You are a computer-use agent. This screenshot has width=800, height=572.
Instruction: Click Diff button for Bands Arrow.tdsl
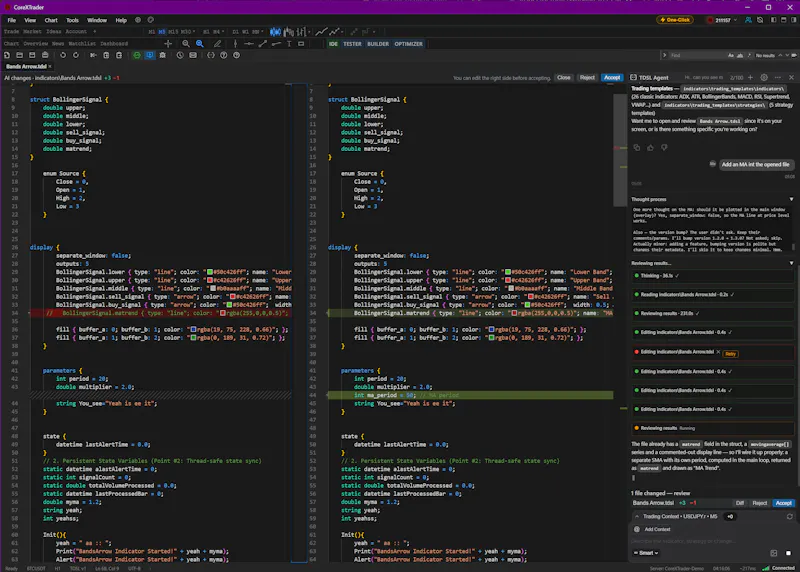740,503
